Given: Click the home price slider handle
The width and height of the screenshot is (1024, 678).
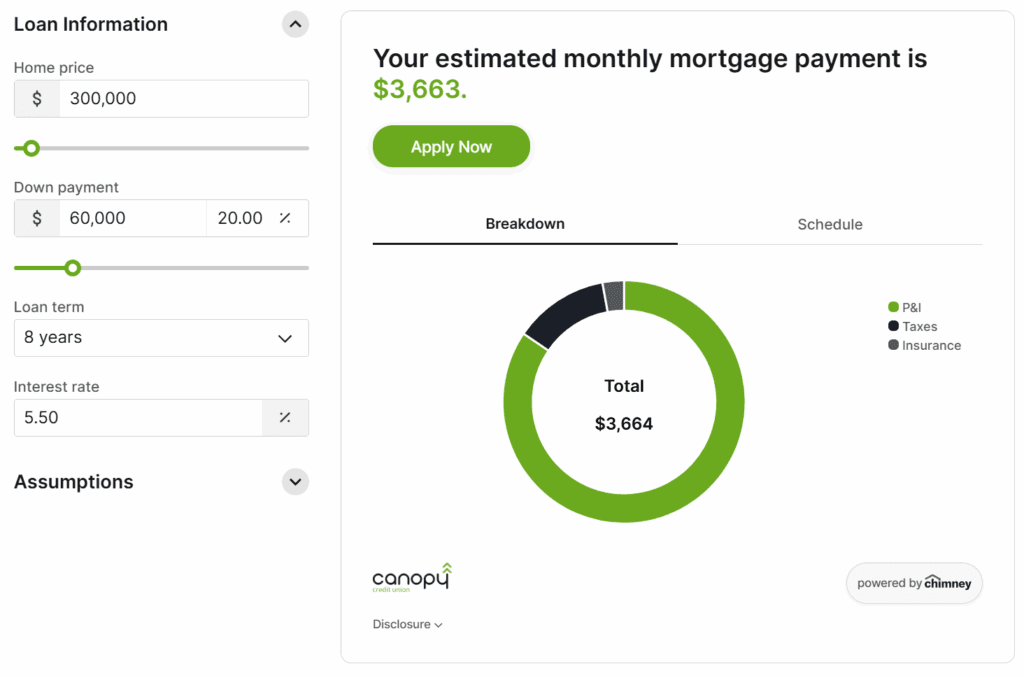Looking at the screenshot, I should click(30, 148).
